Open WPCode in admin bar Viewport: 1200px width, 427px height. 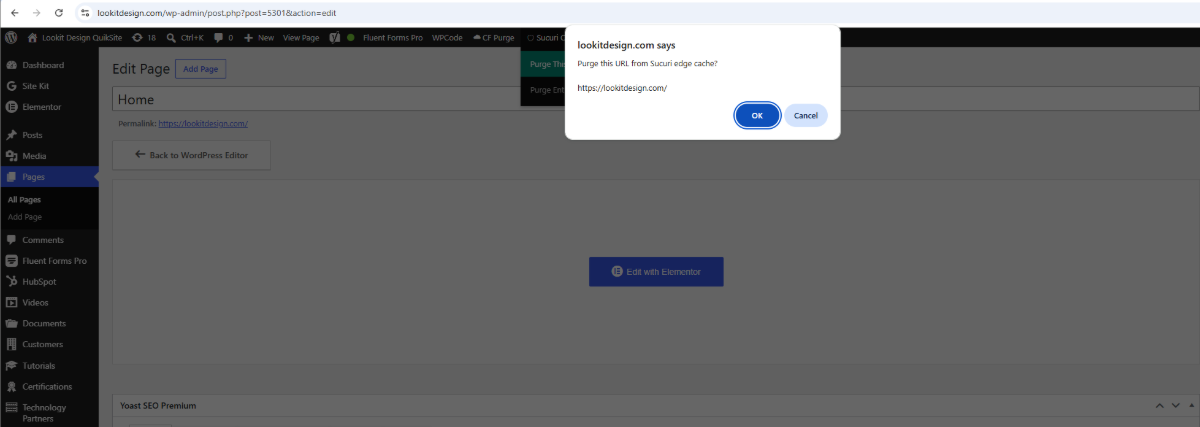point(447,37)
